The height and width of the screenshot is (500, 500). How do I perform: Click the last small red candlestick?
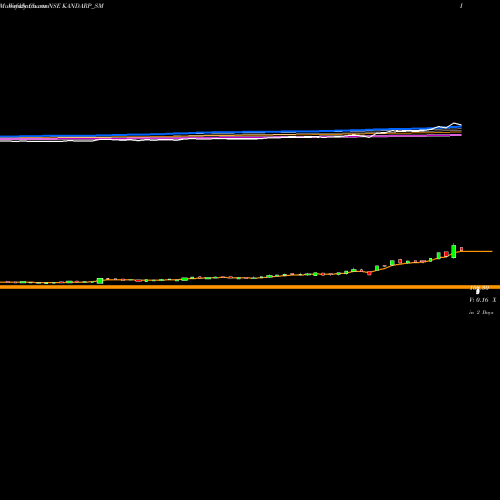pos(461,249)
